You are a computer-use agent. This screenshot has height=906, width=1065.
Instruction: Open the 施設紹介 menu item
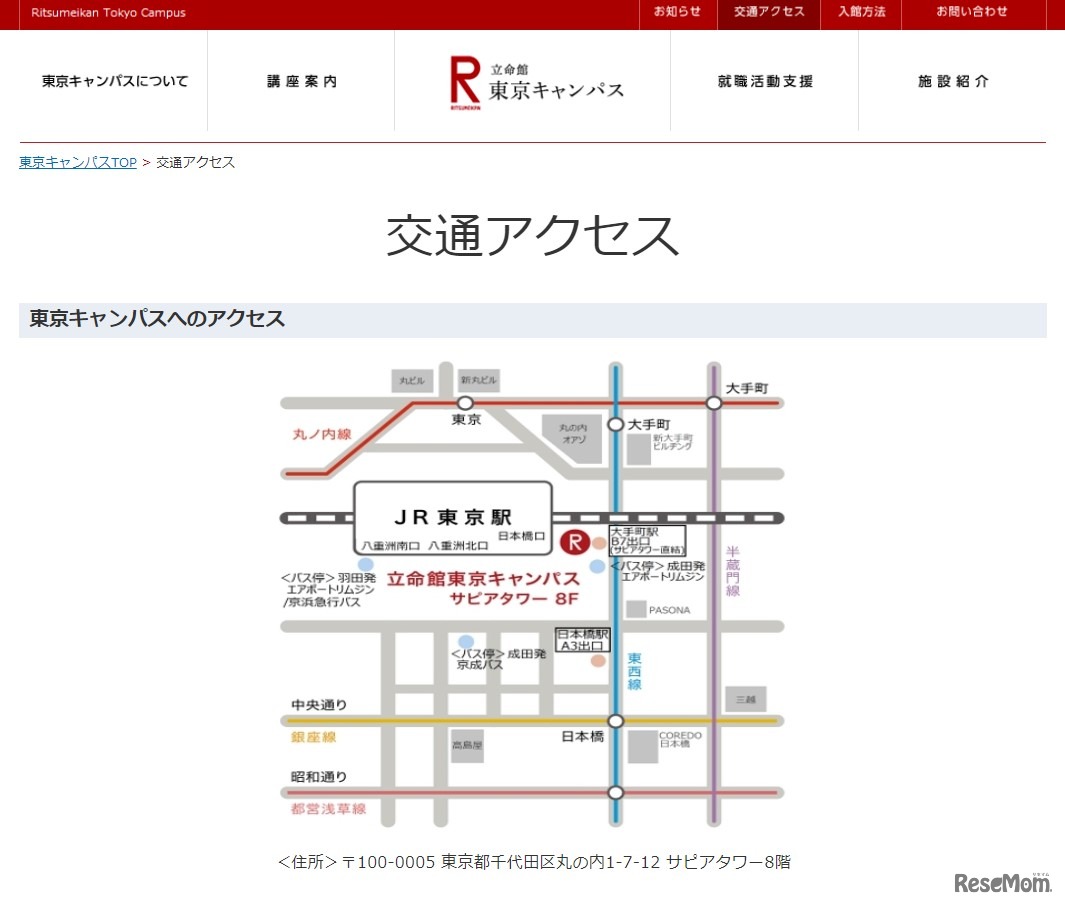pos(953,81)
